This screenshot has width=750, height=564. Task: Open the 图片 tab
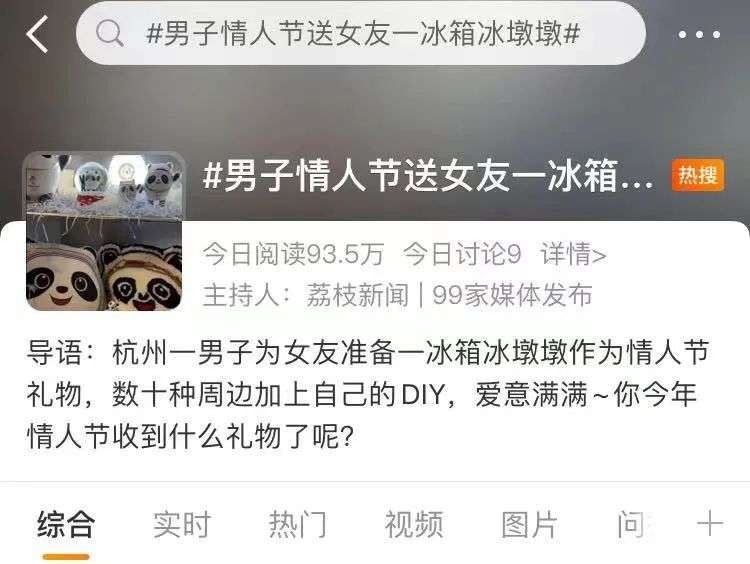[529, 524]
